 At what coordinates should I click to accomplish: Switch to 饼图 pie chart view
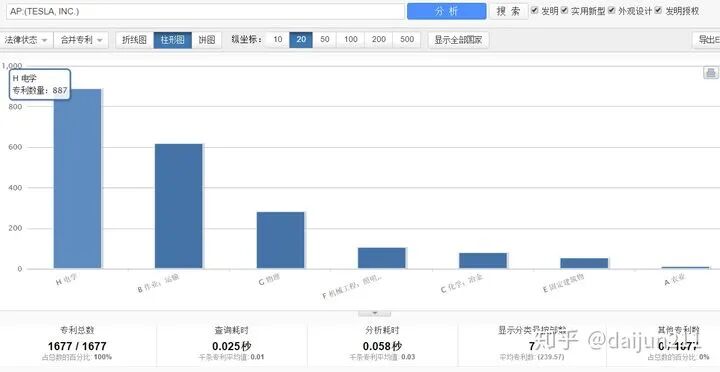(x=207, y=40)
